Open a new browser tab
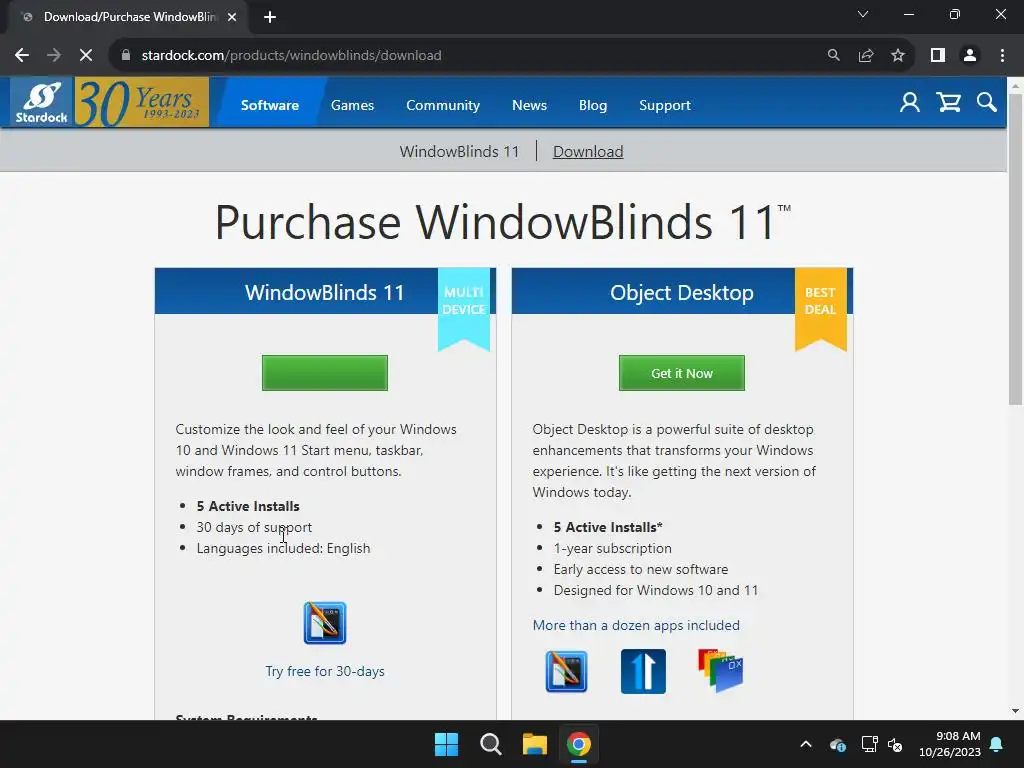This screenshot has height=768, width=1024. click(x=270, y=17)
